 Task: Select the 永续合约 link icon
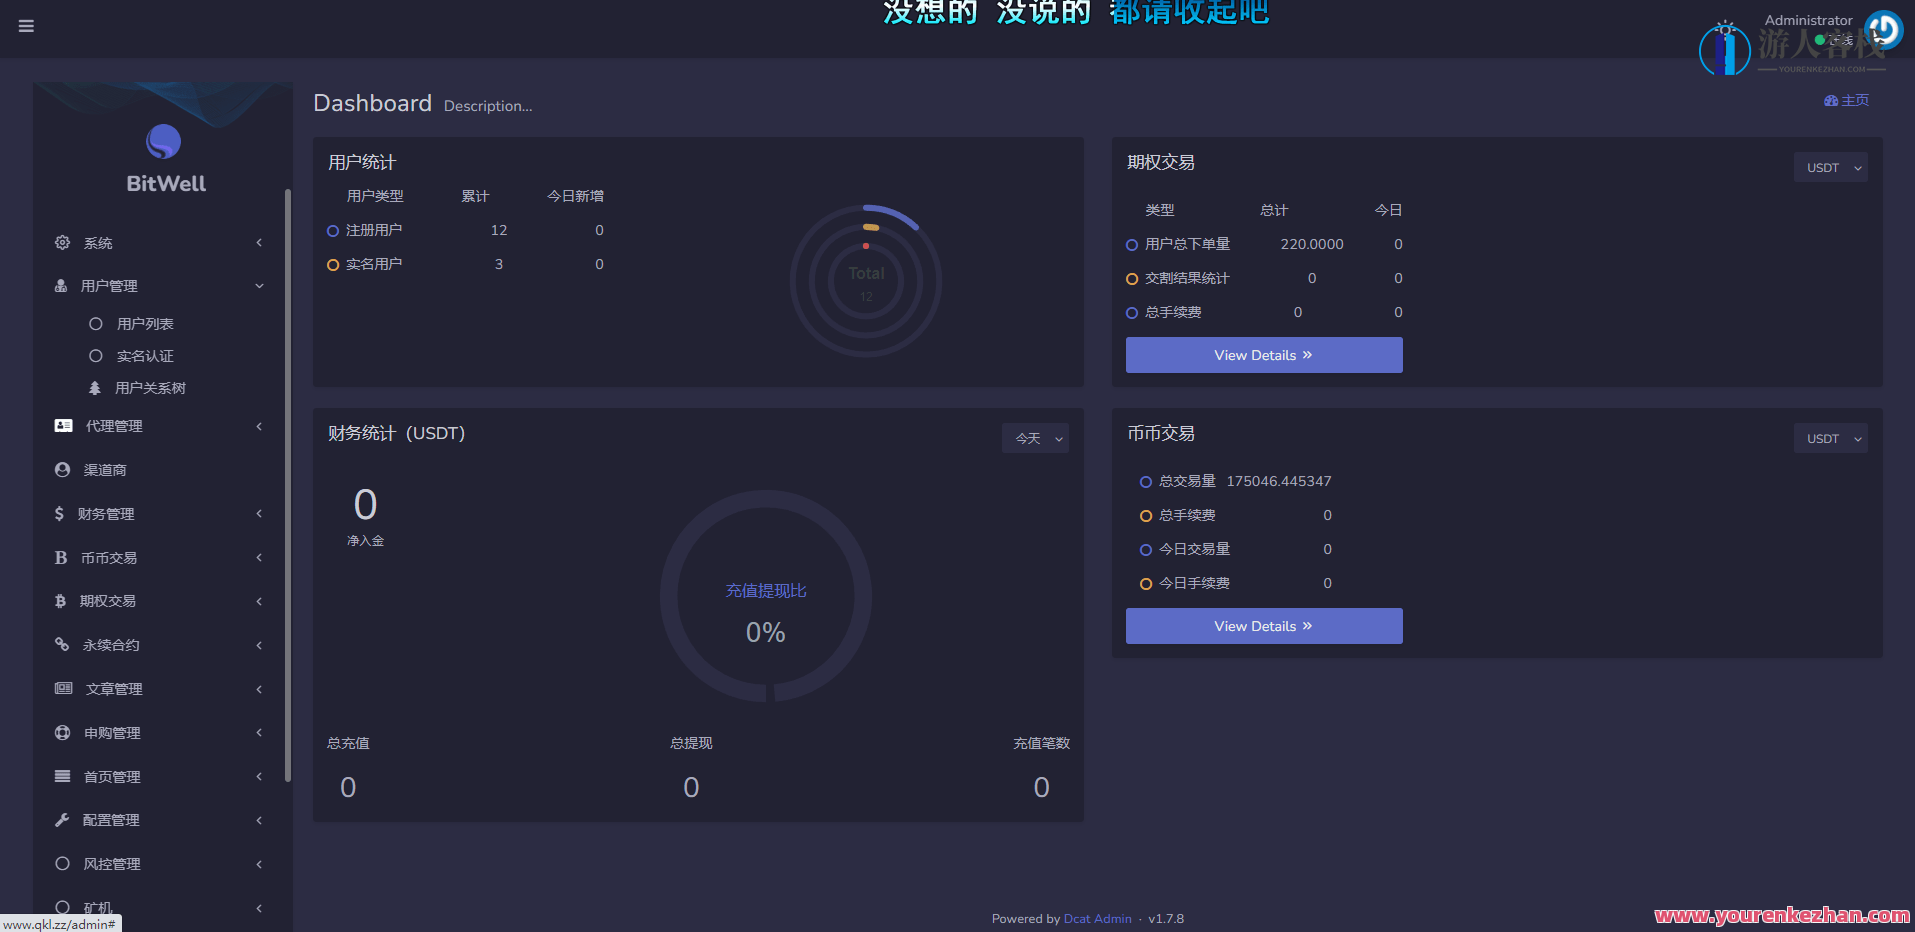pyautogui.click(x=61, y=644)
